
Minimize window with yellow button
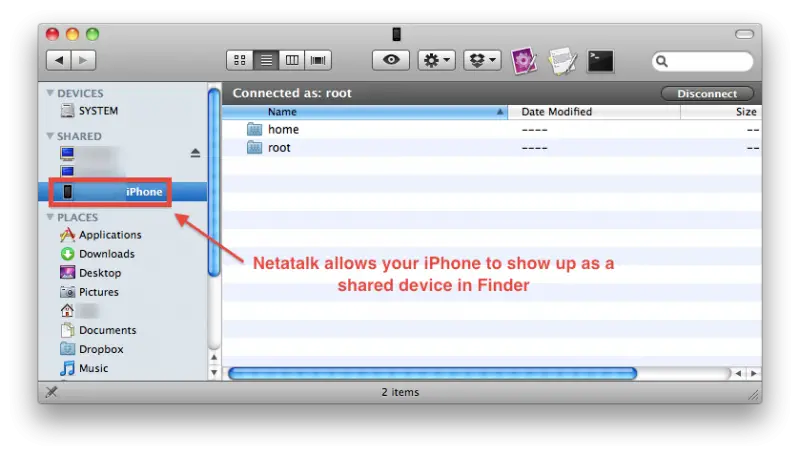pos(72,34)
